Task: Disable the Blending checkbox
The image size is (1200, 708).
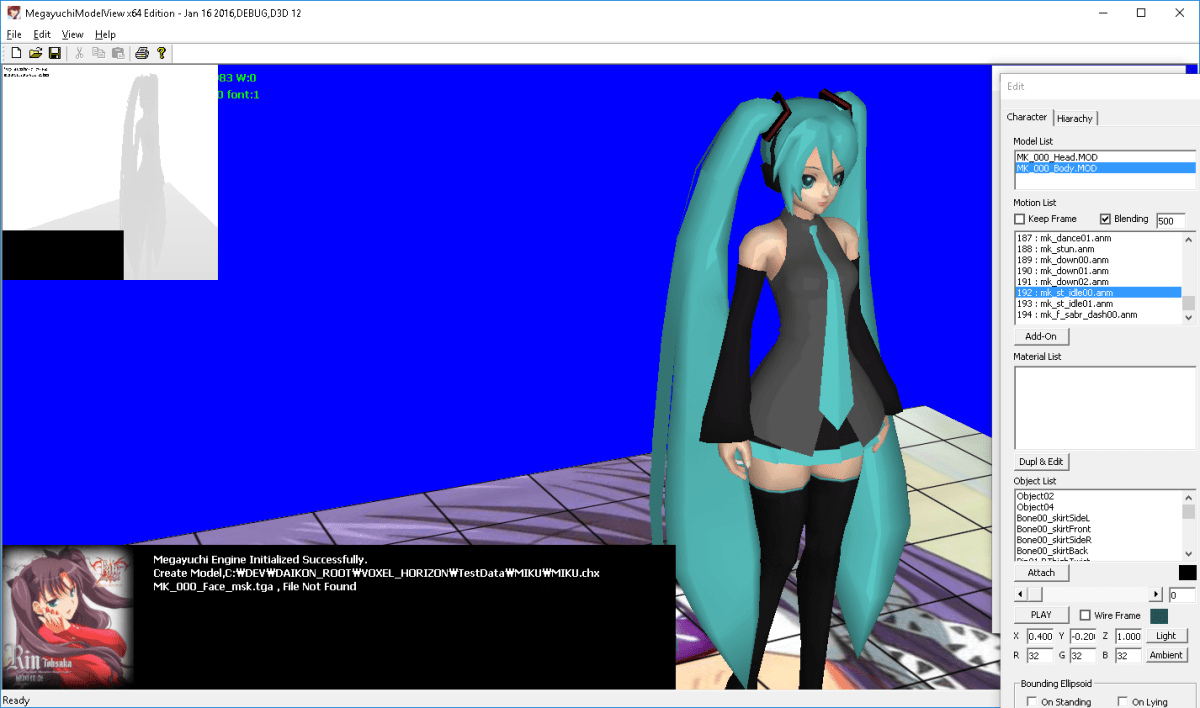Action: click(1104, 219)
